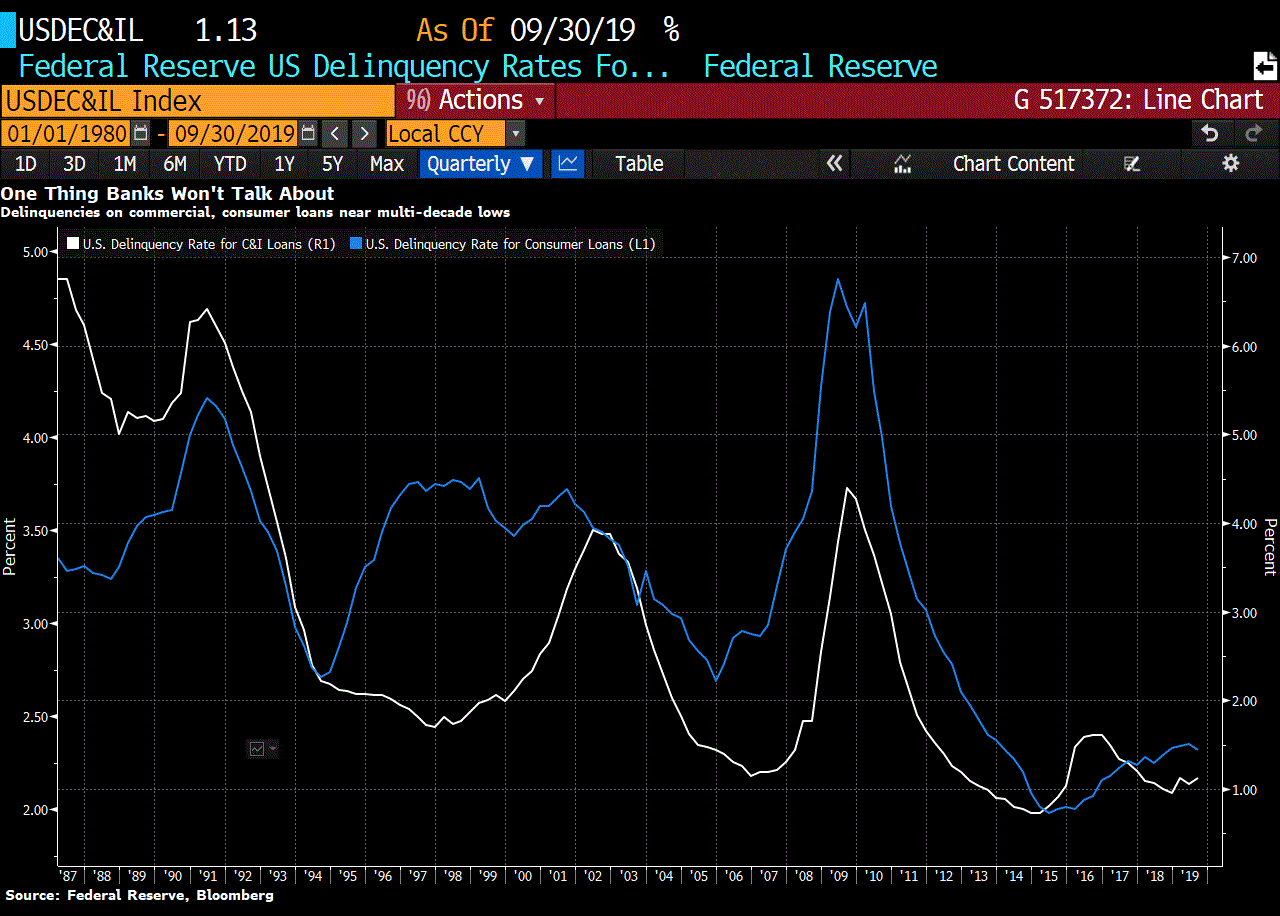
Task: Toggle C&I Loans series in legend
Action: point(200,243)
